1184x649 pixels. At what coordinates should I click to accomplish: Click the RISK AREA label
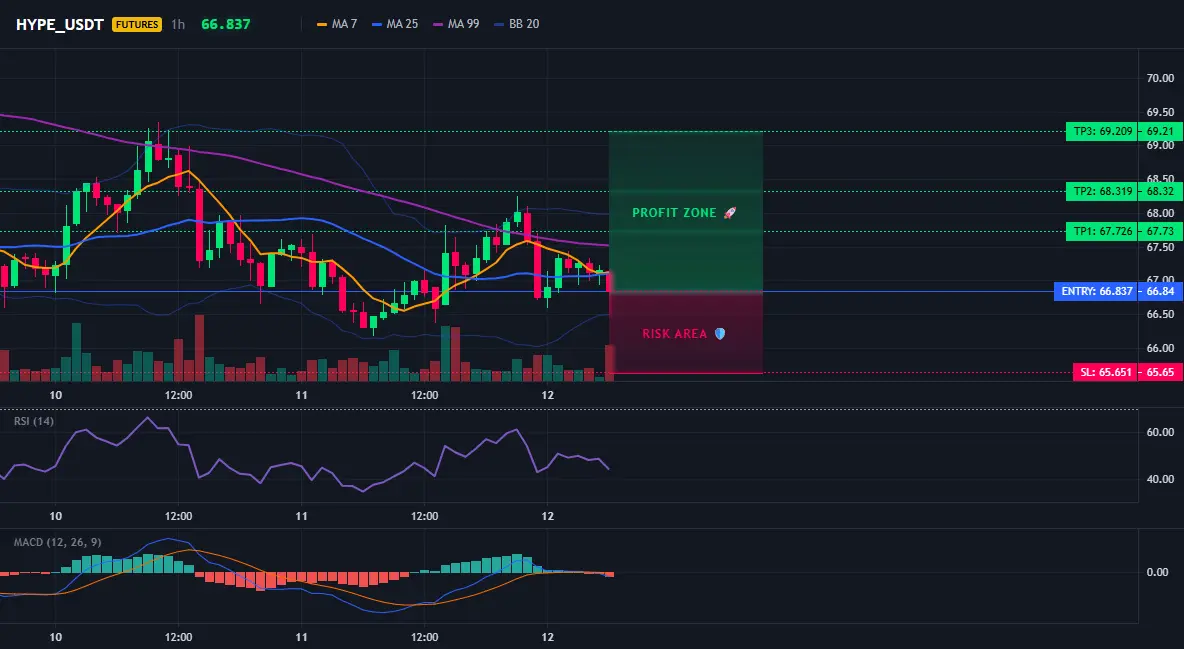point(675,334)
